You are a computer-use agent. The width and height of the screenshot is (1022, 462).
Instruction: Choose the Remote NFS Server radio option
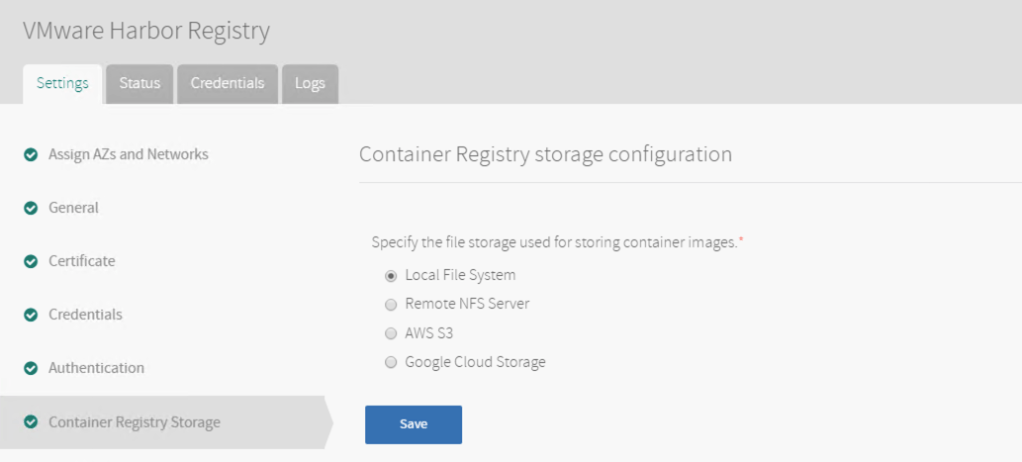391,304
